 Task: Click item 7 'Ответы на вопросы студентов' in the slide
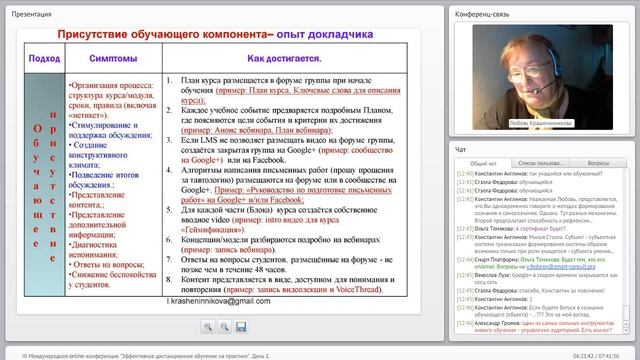point(287,264)
